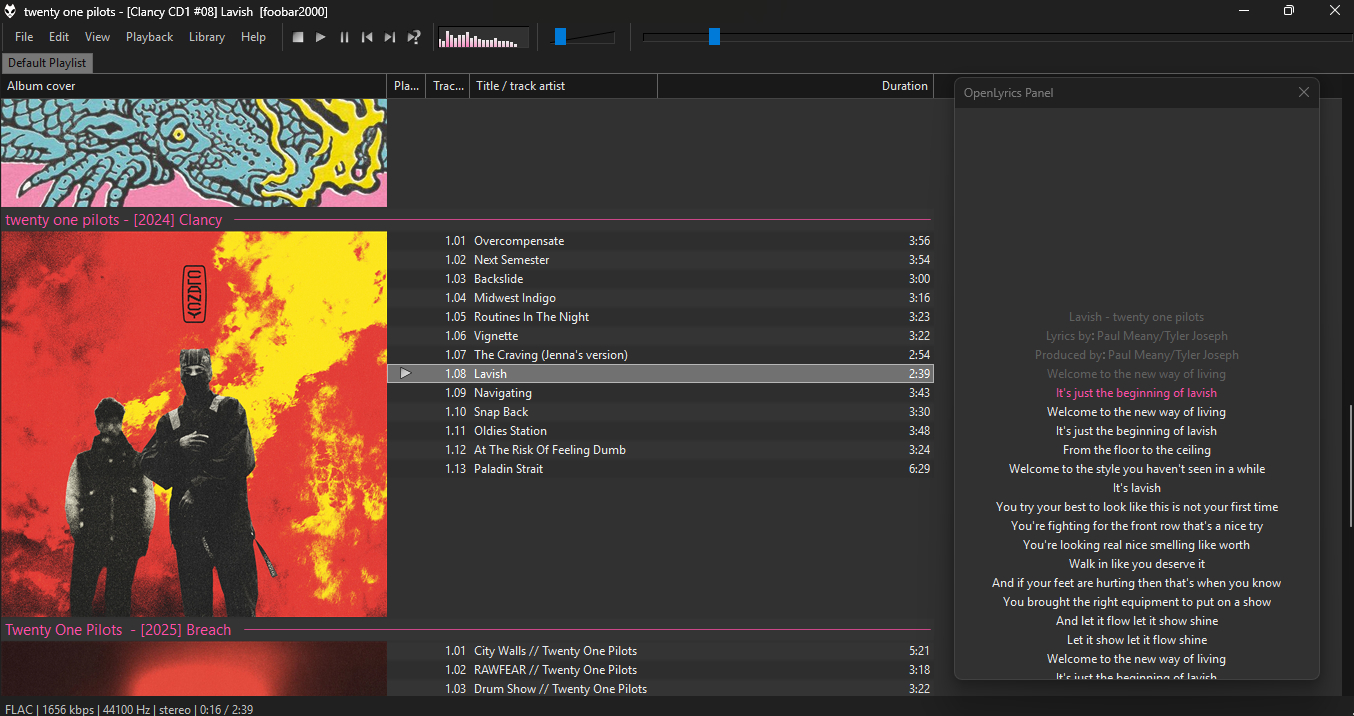Switch to the Default Playlist tab
1354x716 pixels.
[47, 63]
